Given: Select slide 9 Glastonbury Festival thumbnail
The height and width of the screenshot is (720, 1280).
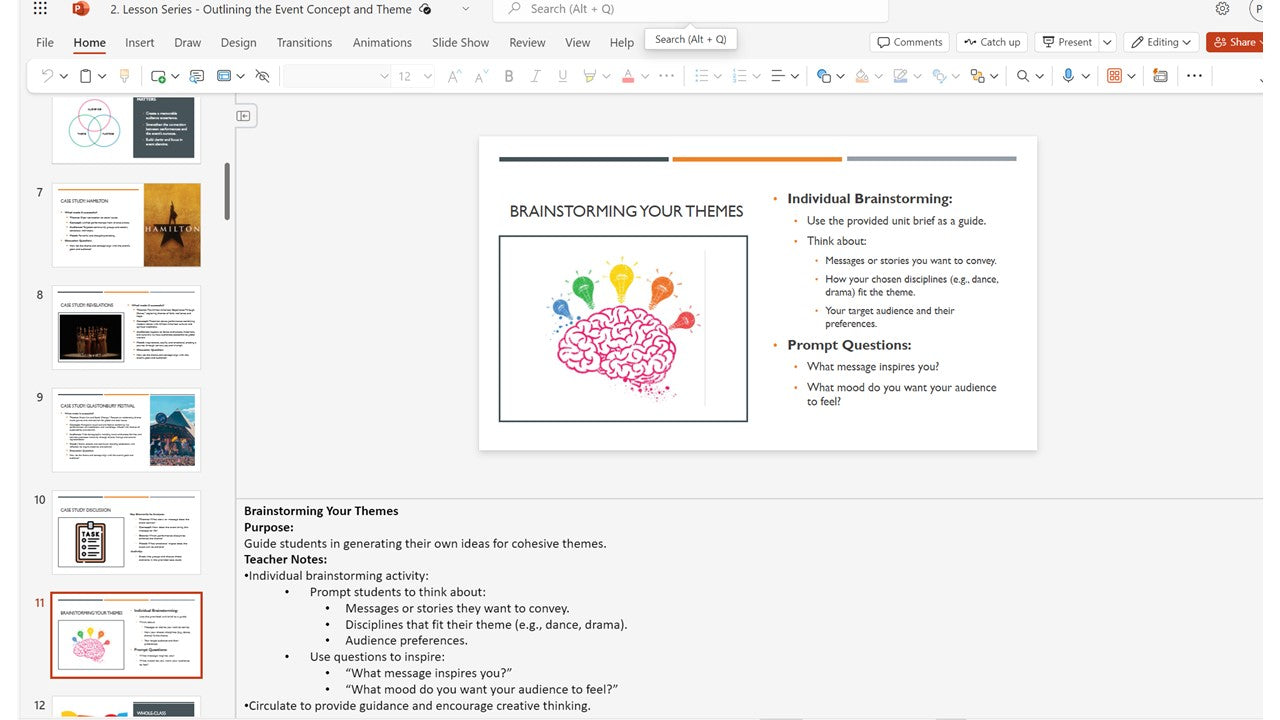Looking at the screenshot, I should [x=126, y=430].
